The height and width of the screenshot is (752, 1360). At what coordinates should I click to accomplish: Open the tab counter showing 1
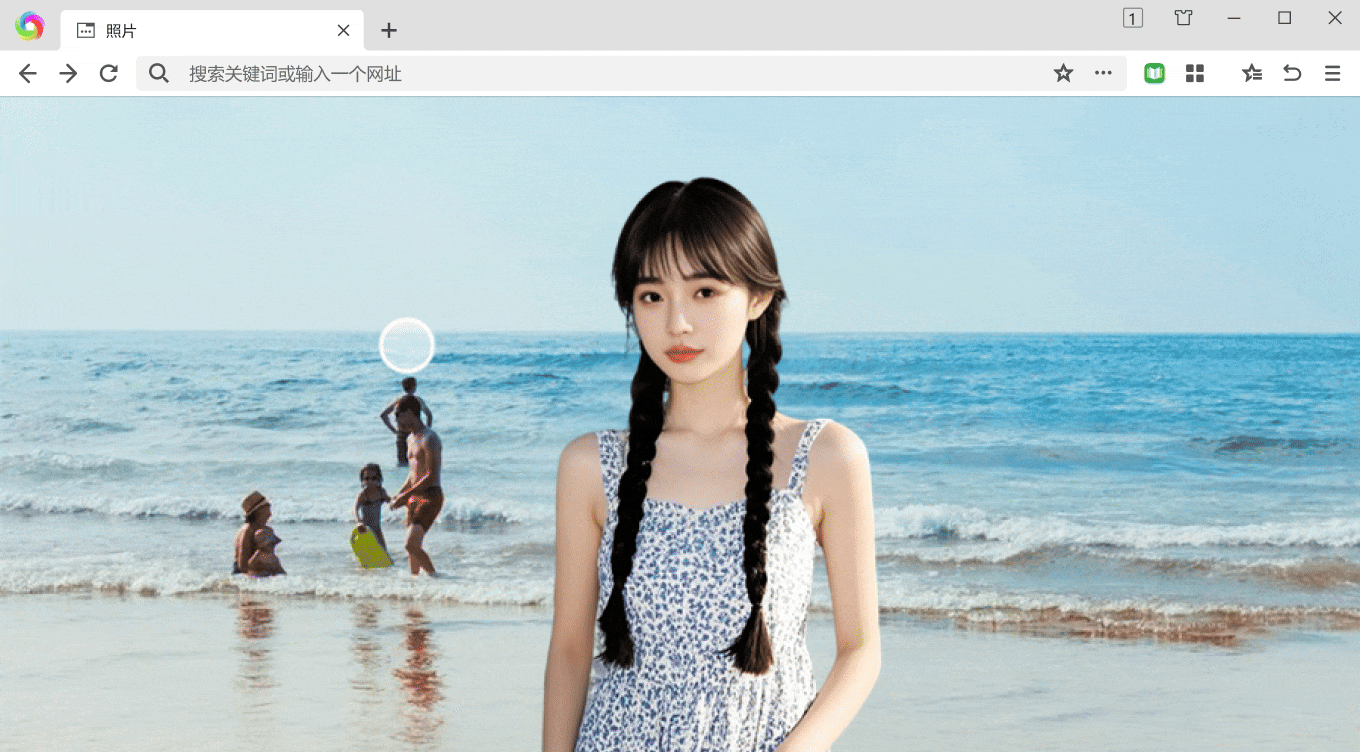tap(1132, 18)
